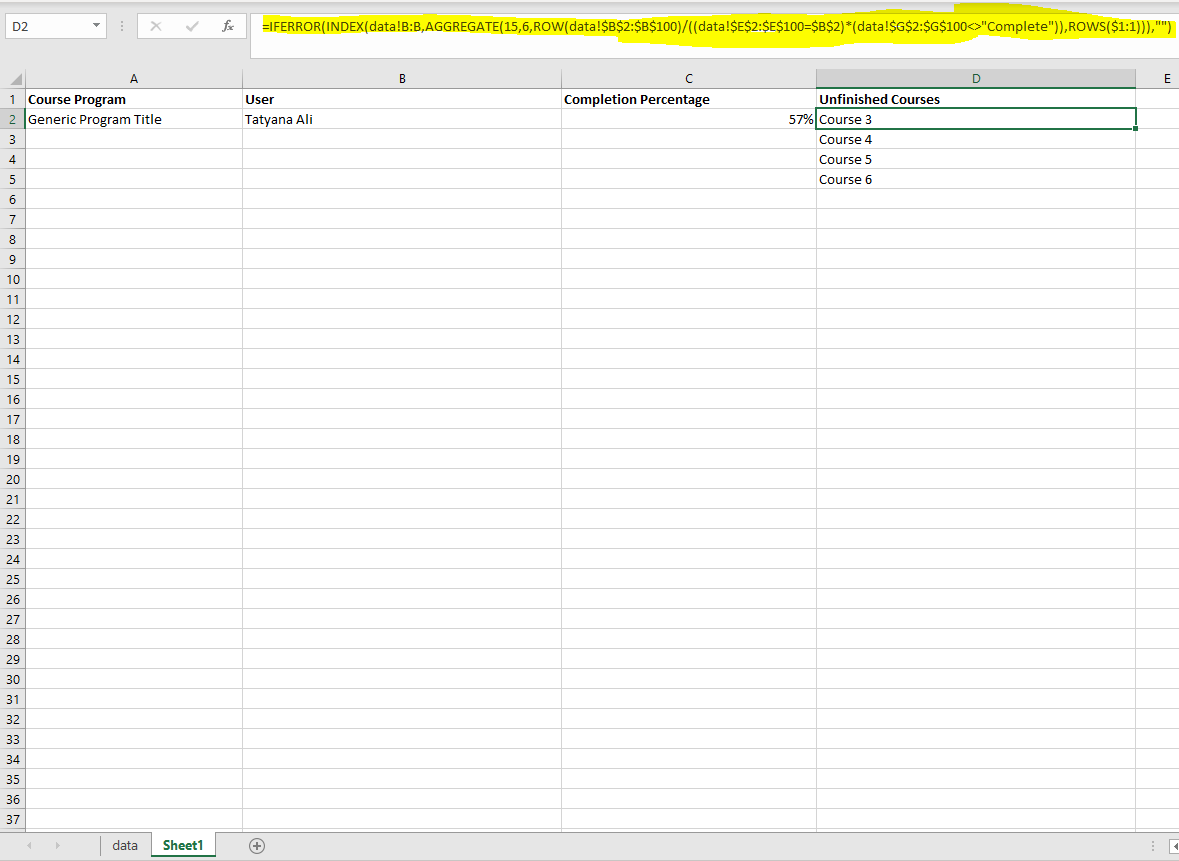Select row 30 header

tap(13, 680)
